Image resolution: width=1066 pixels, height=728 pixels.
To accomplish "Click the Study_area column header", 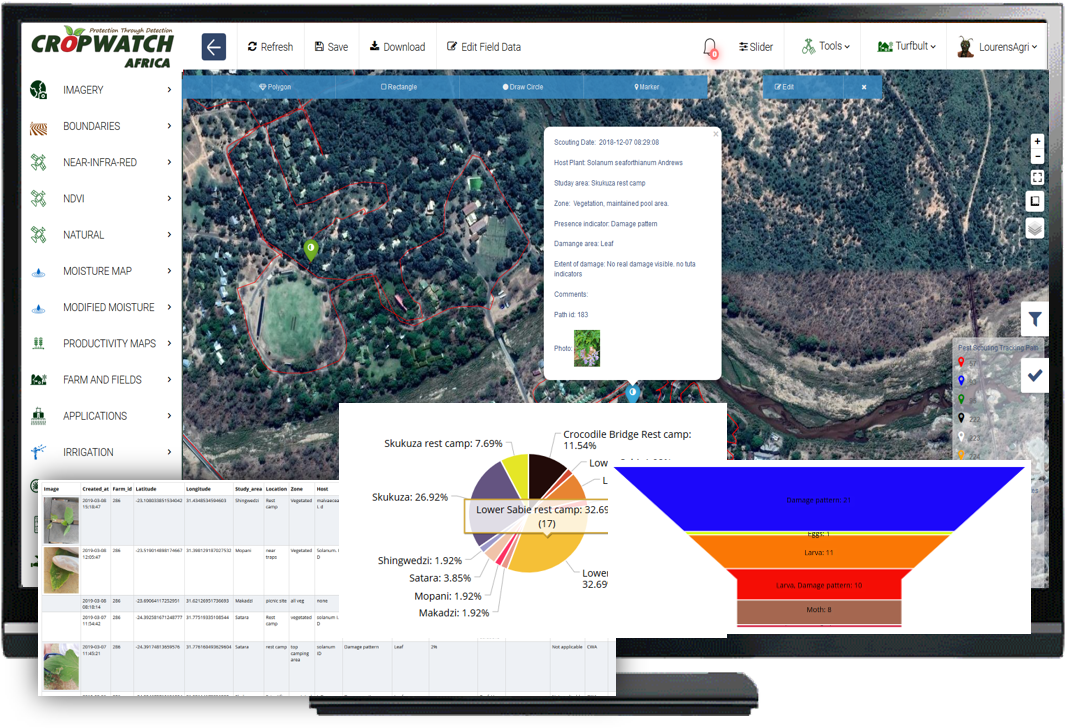I will point(248,489).
